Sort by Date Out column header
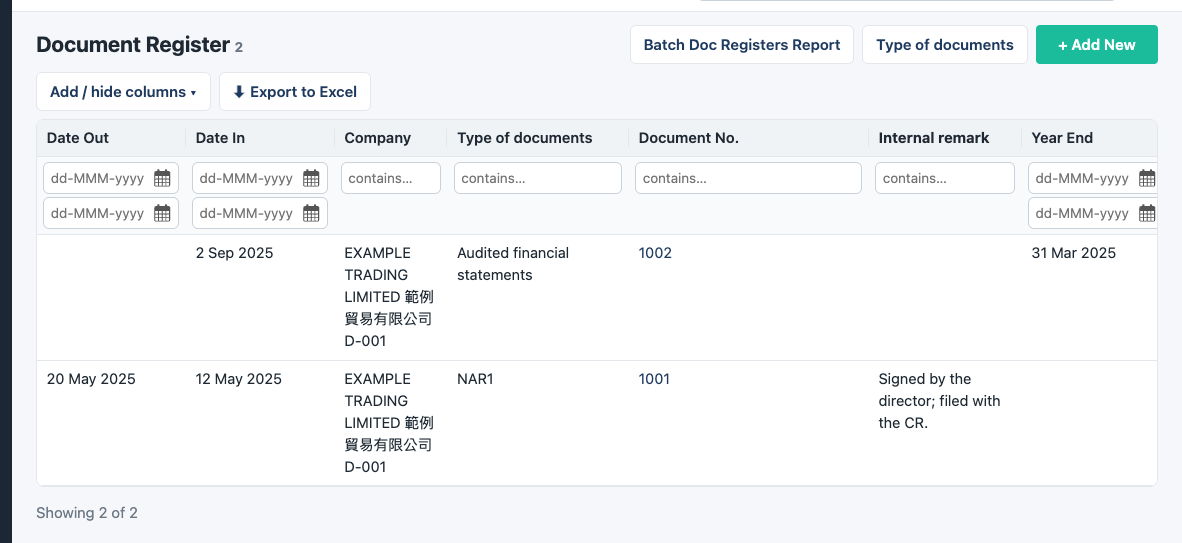The height and width of the screenshot is (543, 1182). (78, 138)
